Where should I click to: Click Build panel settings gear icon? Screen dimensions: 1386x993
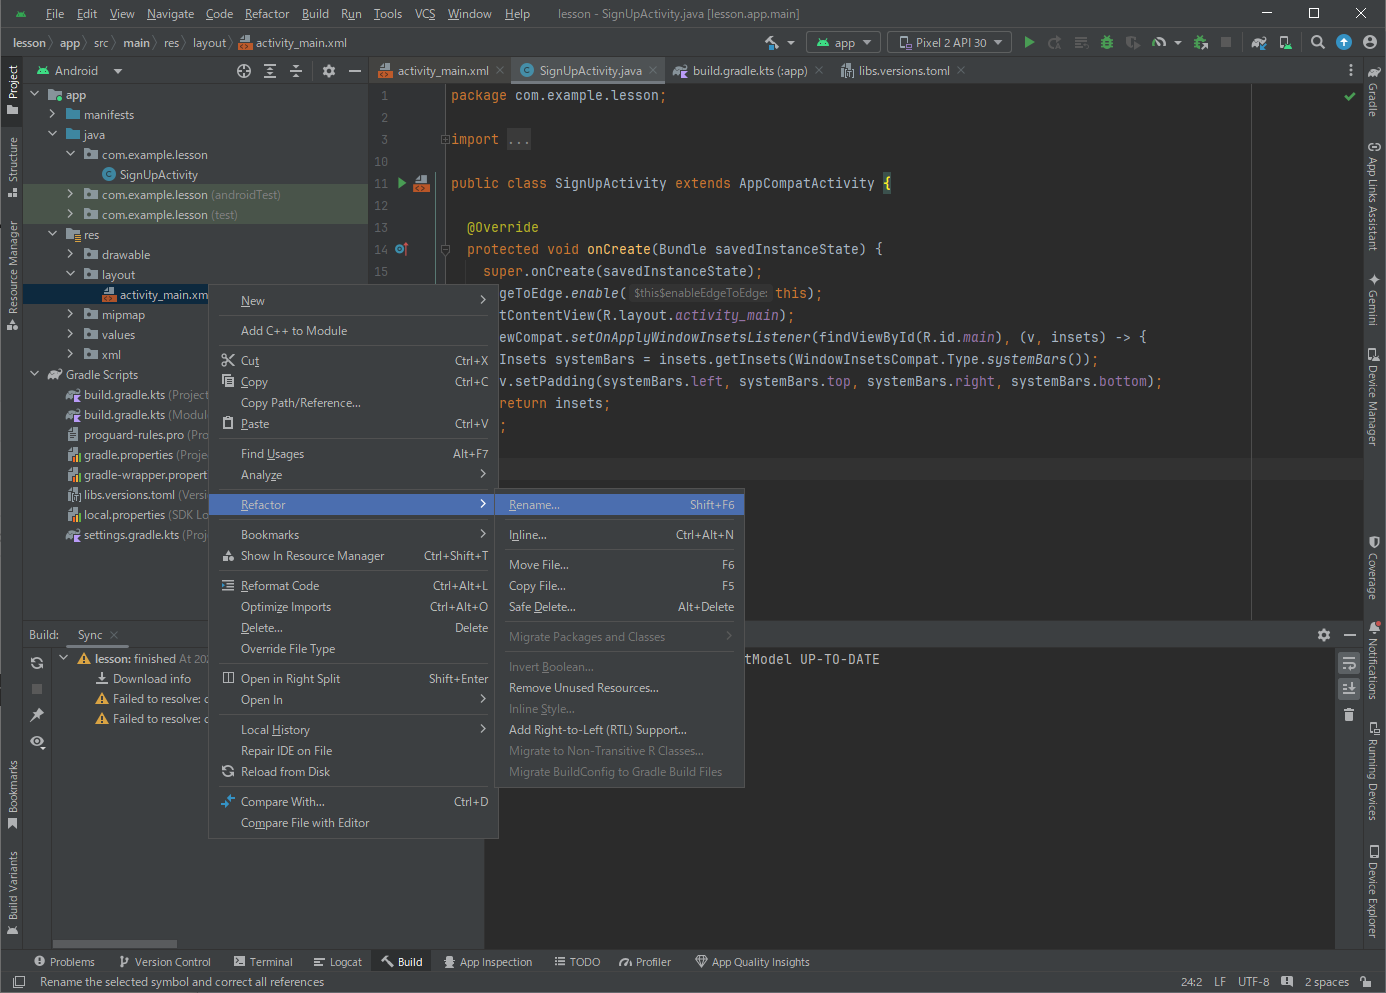click(x=1324, y=635)
